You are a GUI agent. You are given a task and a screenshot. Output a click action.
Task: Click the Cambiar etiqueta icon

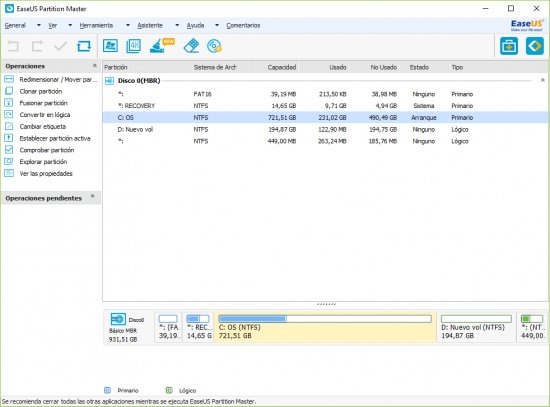[x=9, y=126]
